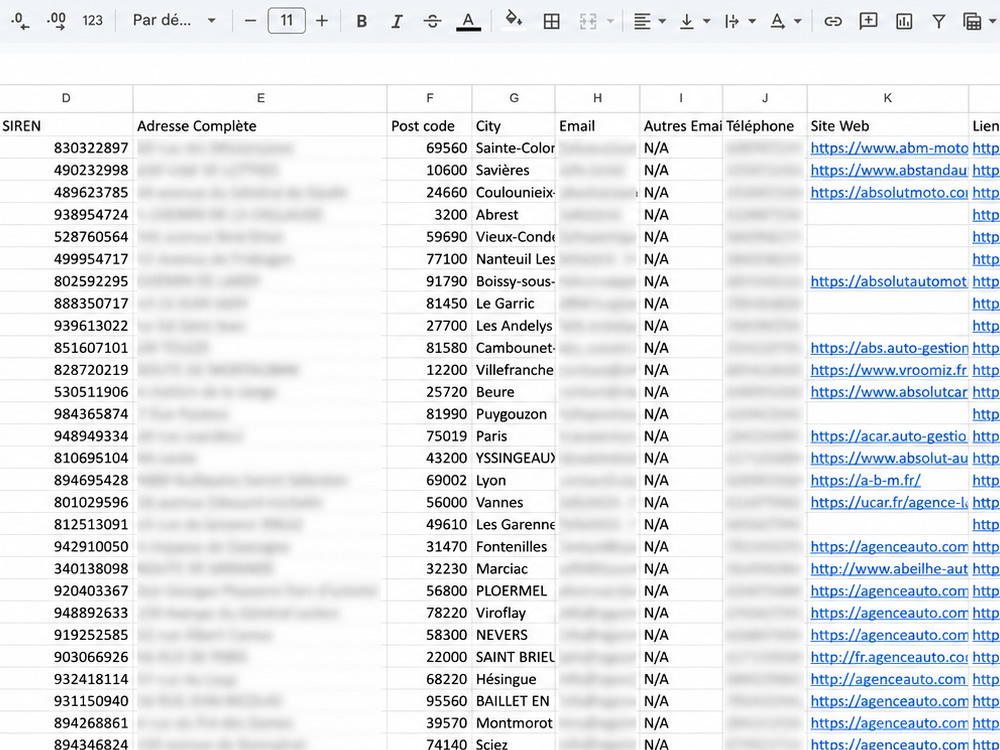This screenshot has width=1000, height=750.
Task: Select column H header
Action: [598, 98]
